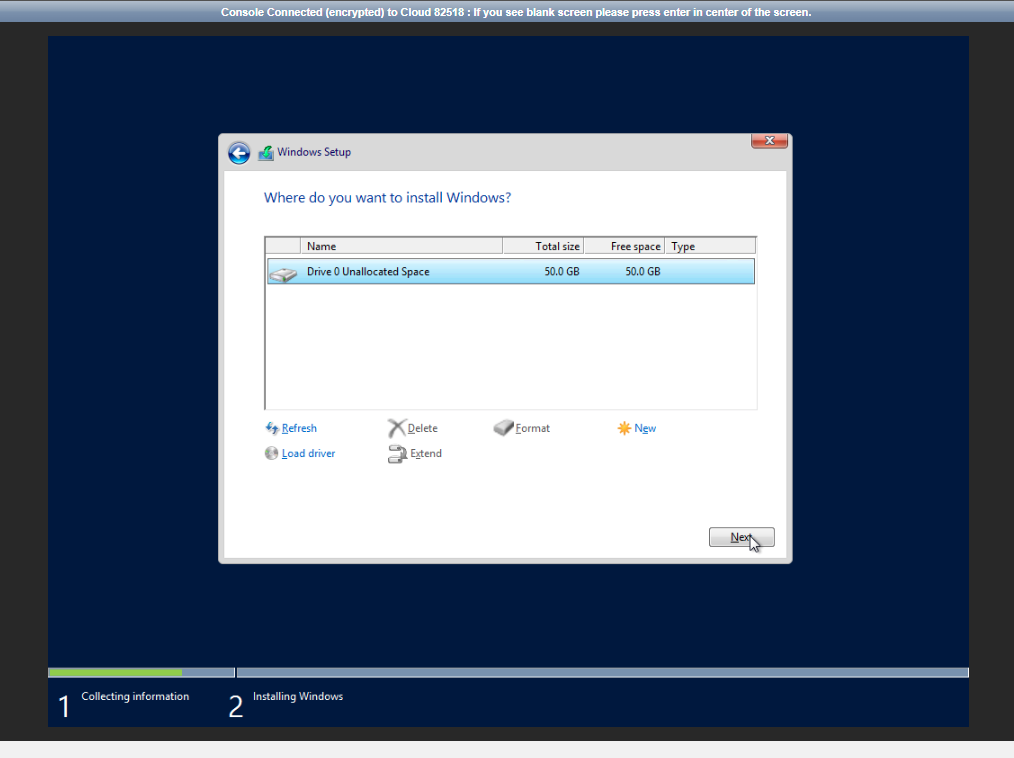This screenshot has height=758, width=1014.
Task: Click the Delete partition option
Action: click(422, 428)
